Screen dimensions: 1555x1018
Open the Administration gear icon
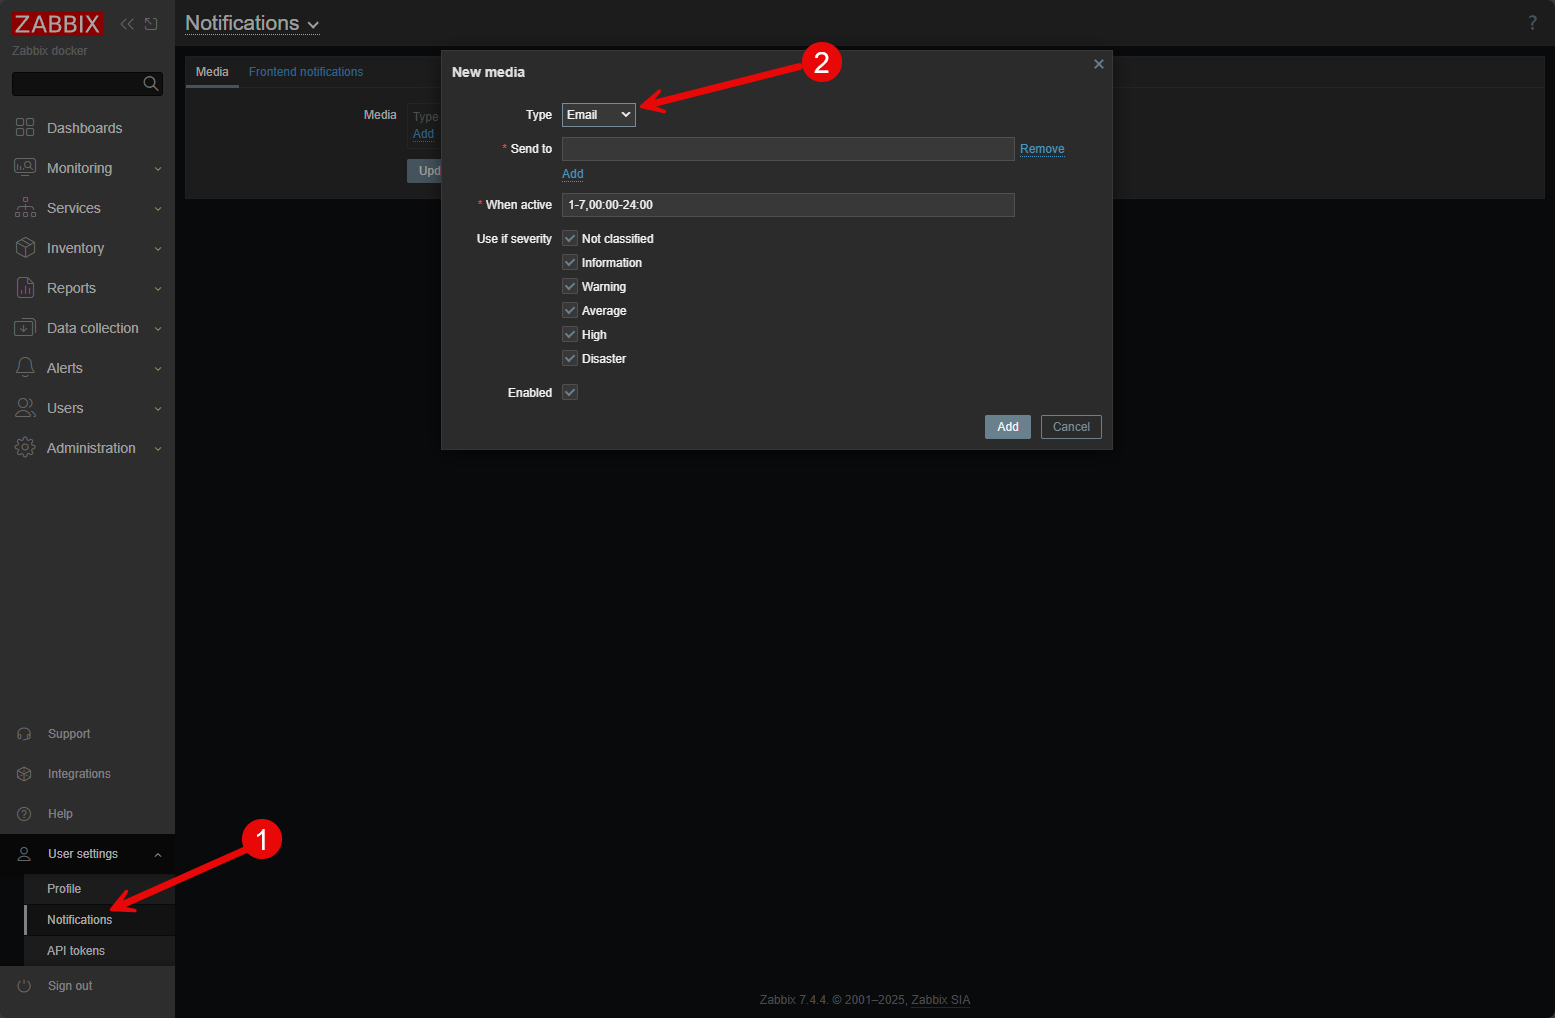pyautogui.click(x=24, y=447)
